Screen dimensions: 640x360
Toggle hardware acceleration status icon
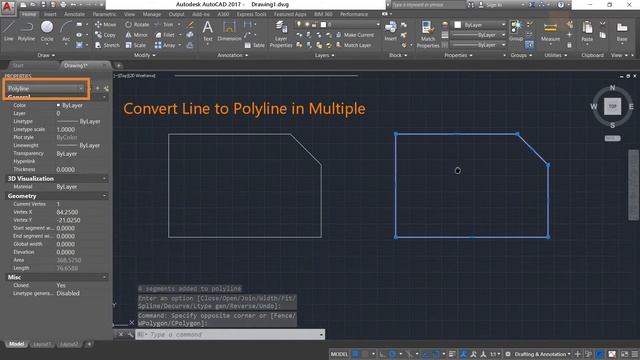(600, 354)
